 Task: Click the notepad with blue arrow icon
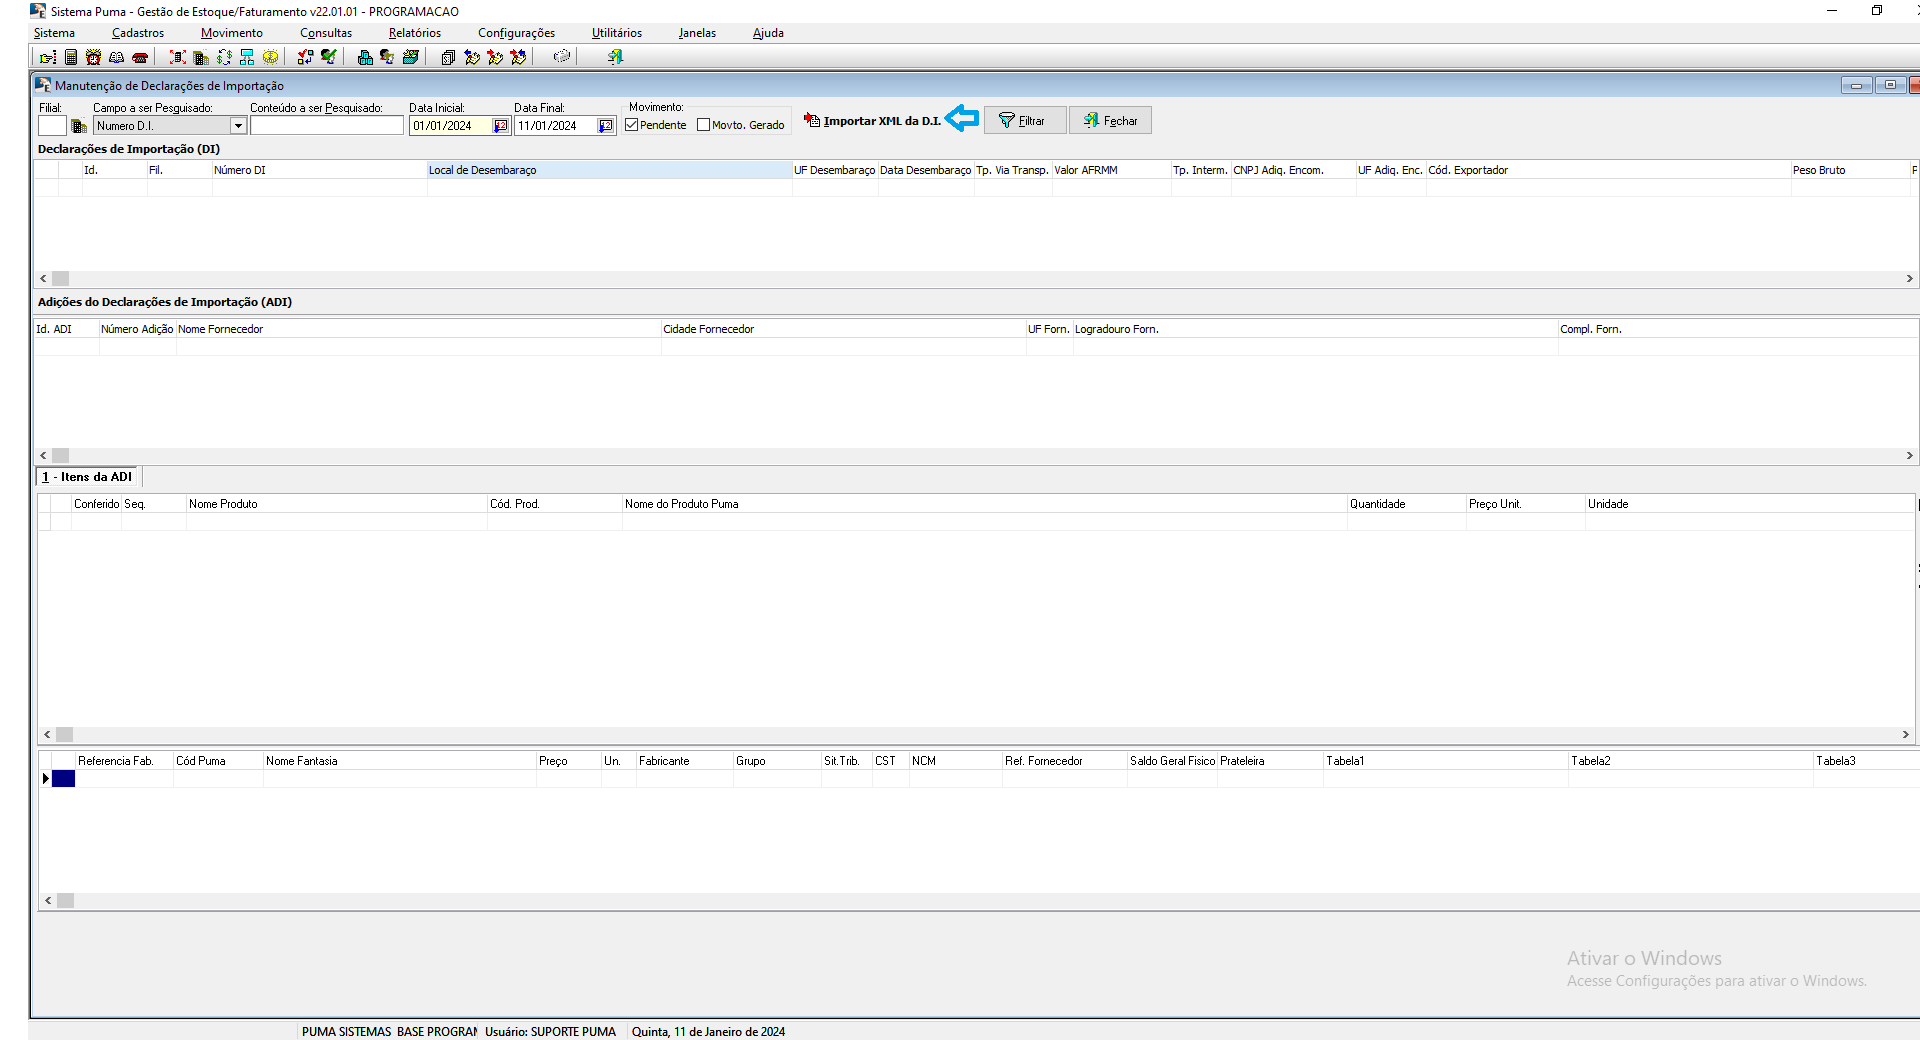pyautogui.click(x=472, y=57)
